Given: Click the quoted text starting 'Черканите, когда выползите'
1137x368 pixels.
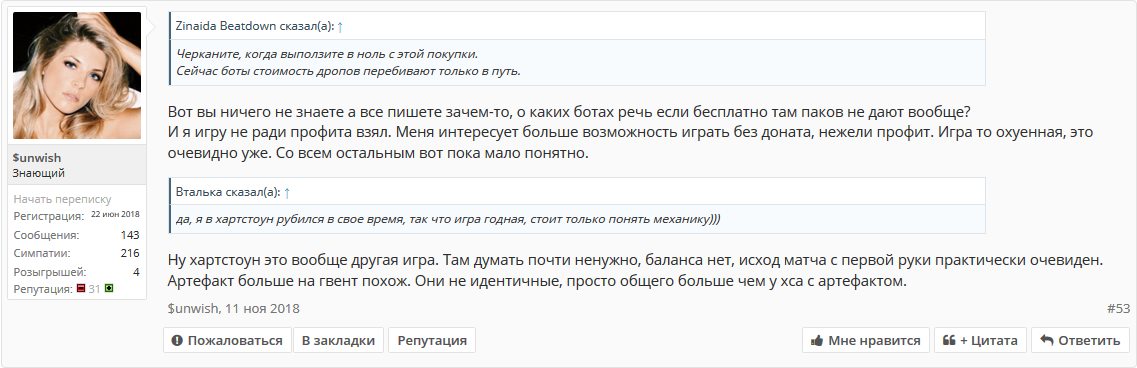Looking at the screenshot, I should (327, 54).
